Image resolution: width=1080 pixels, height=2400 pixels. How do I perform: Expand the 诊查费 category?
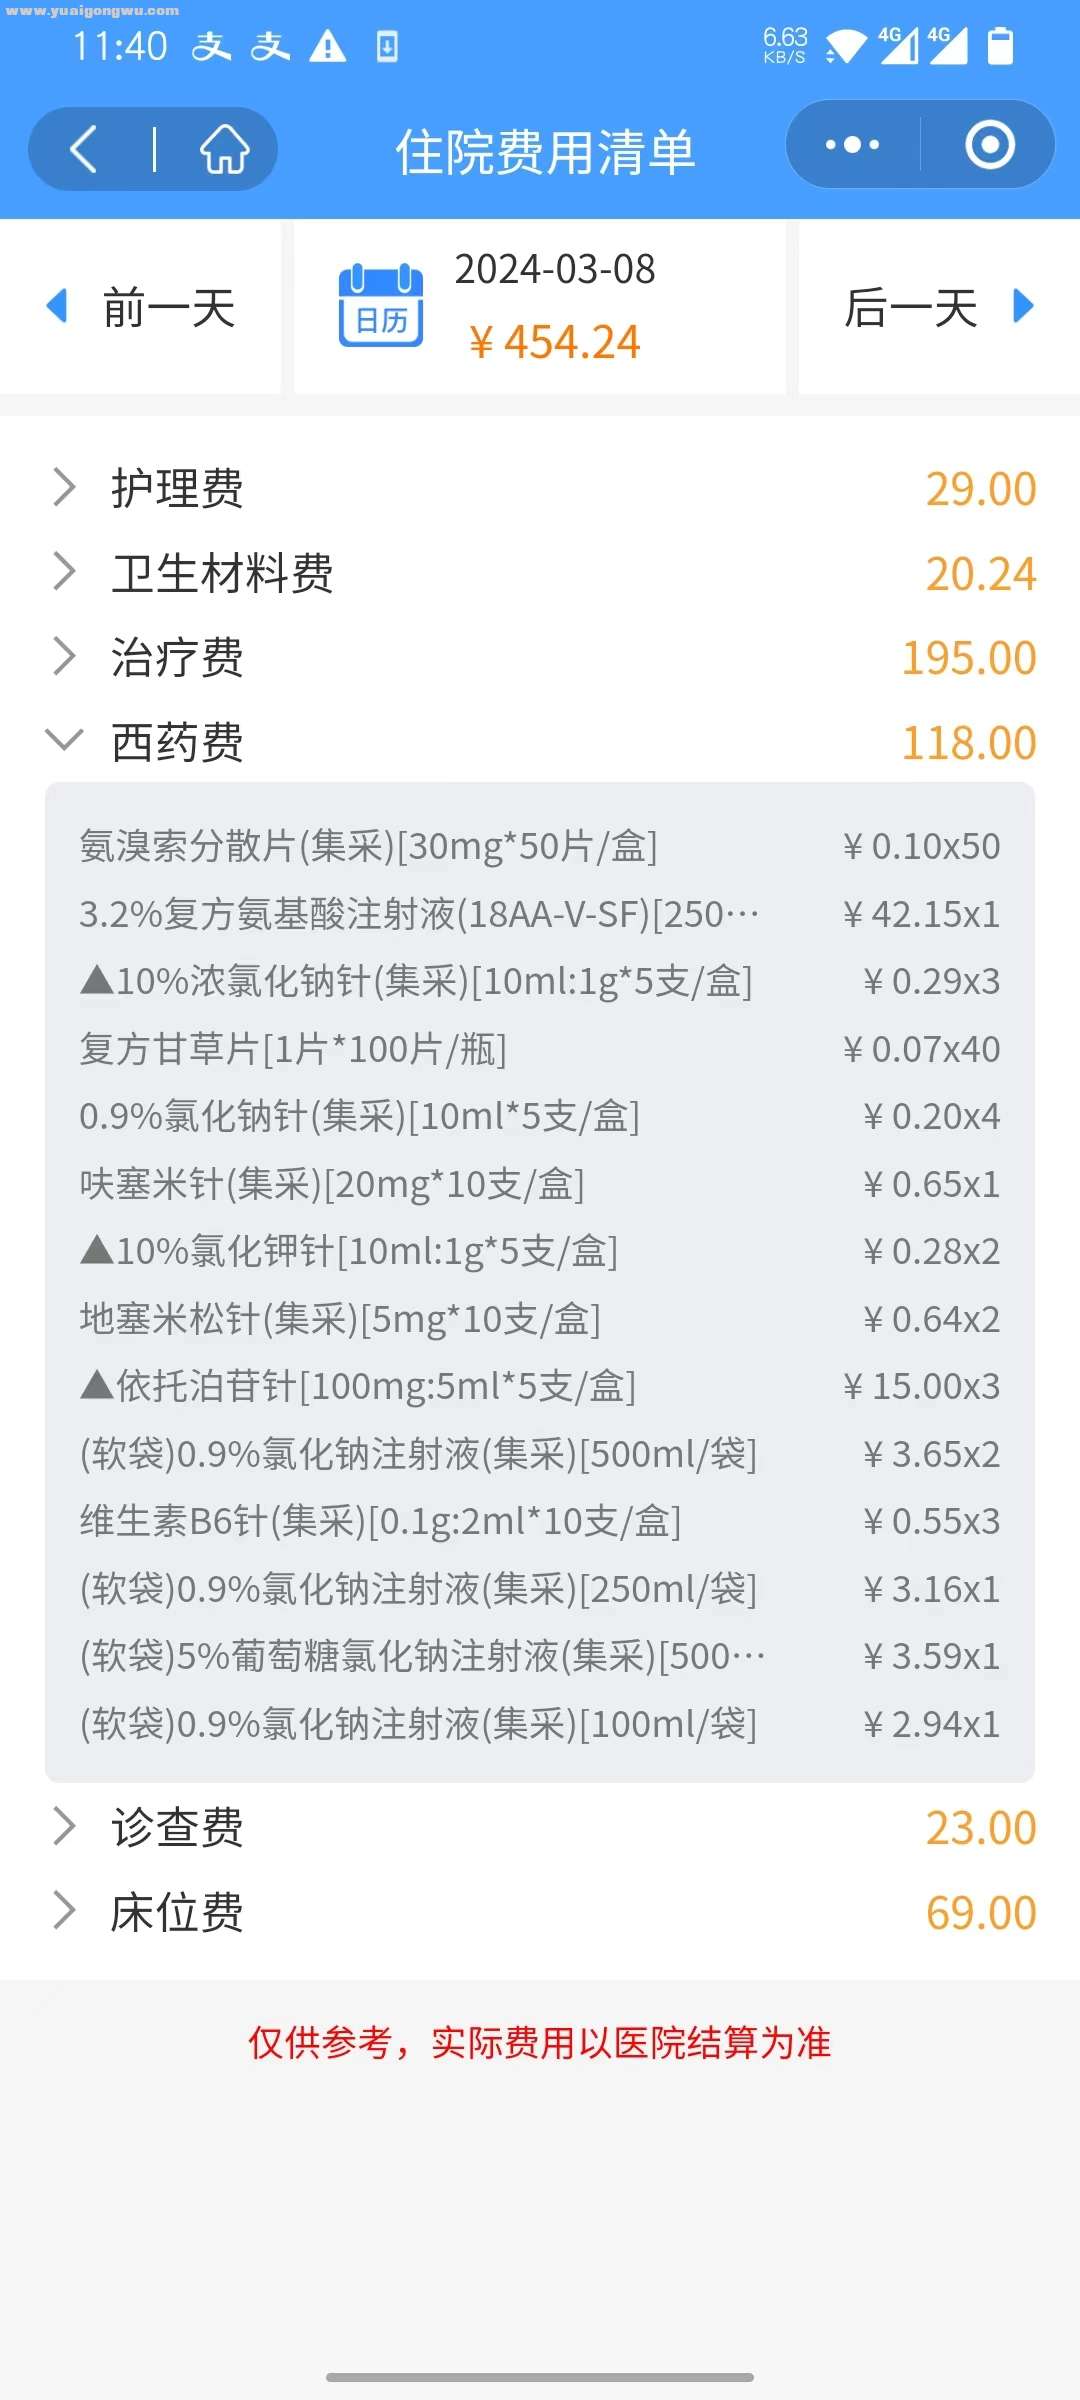(x=540, y=1827)
